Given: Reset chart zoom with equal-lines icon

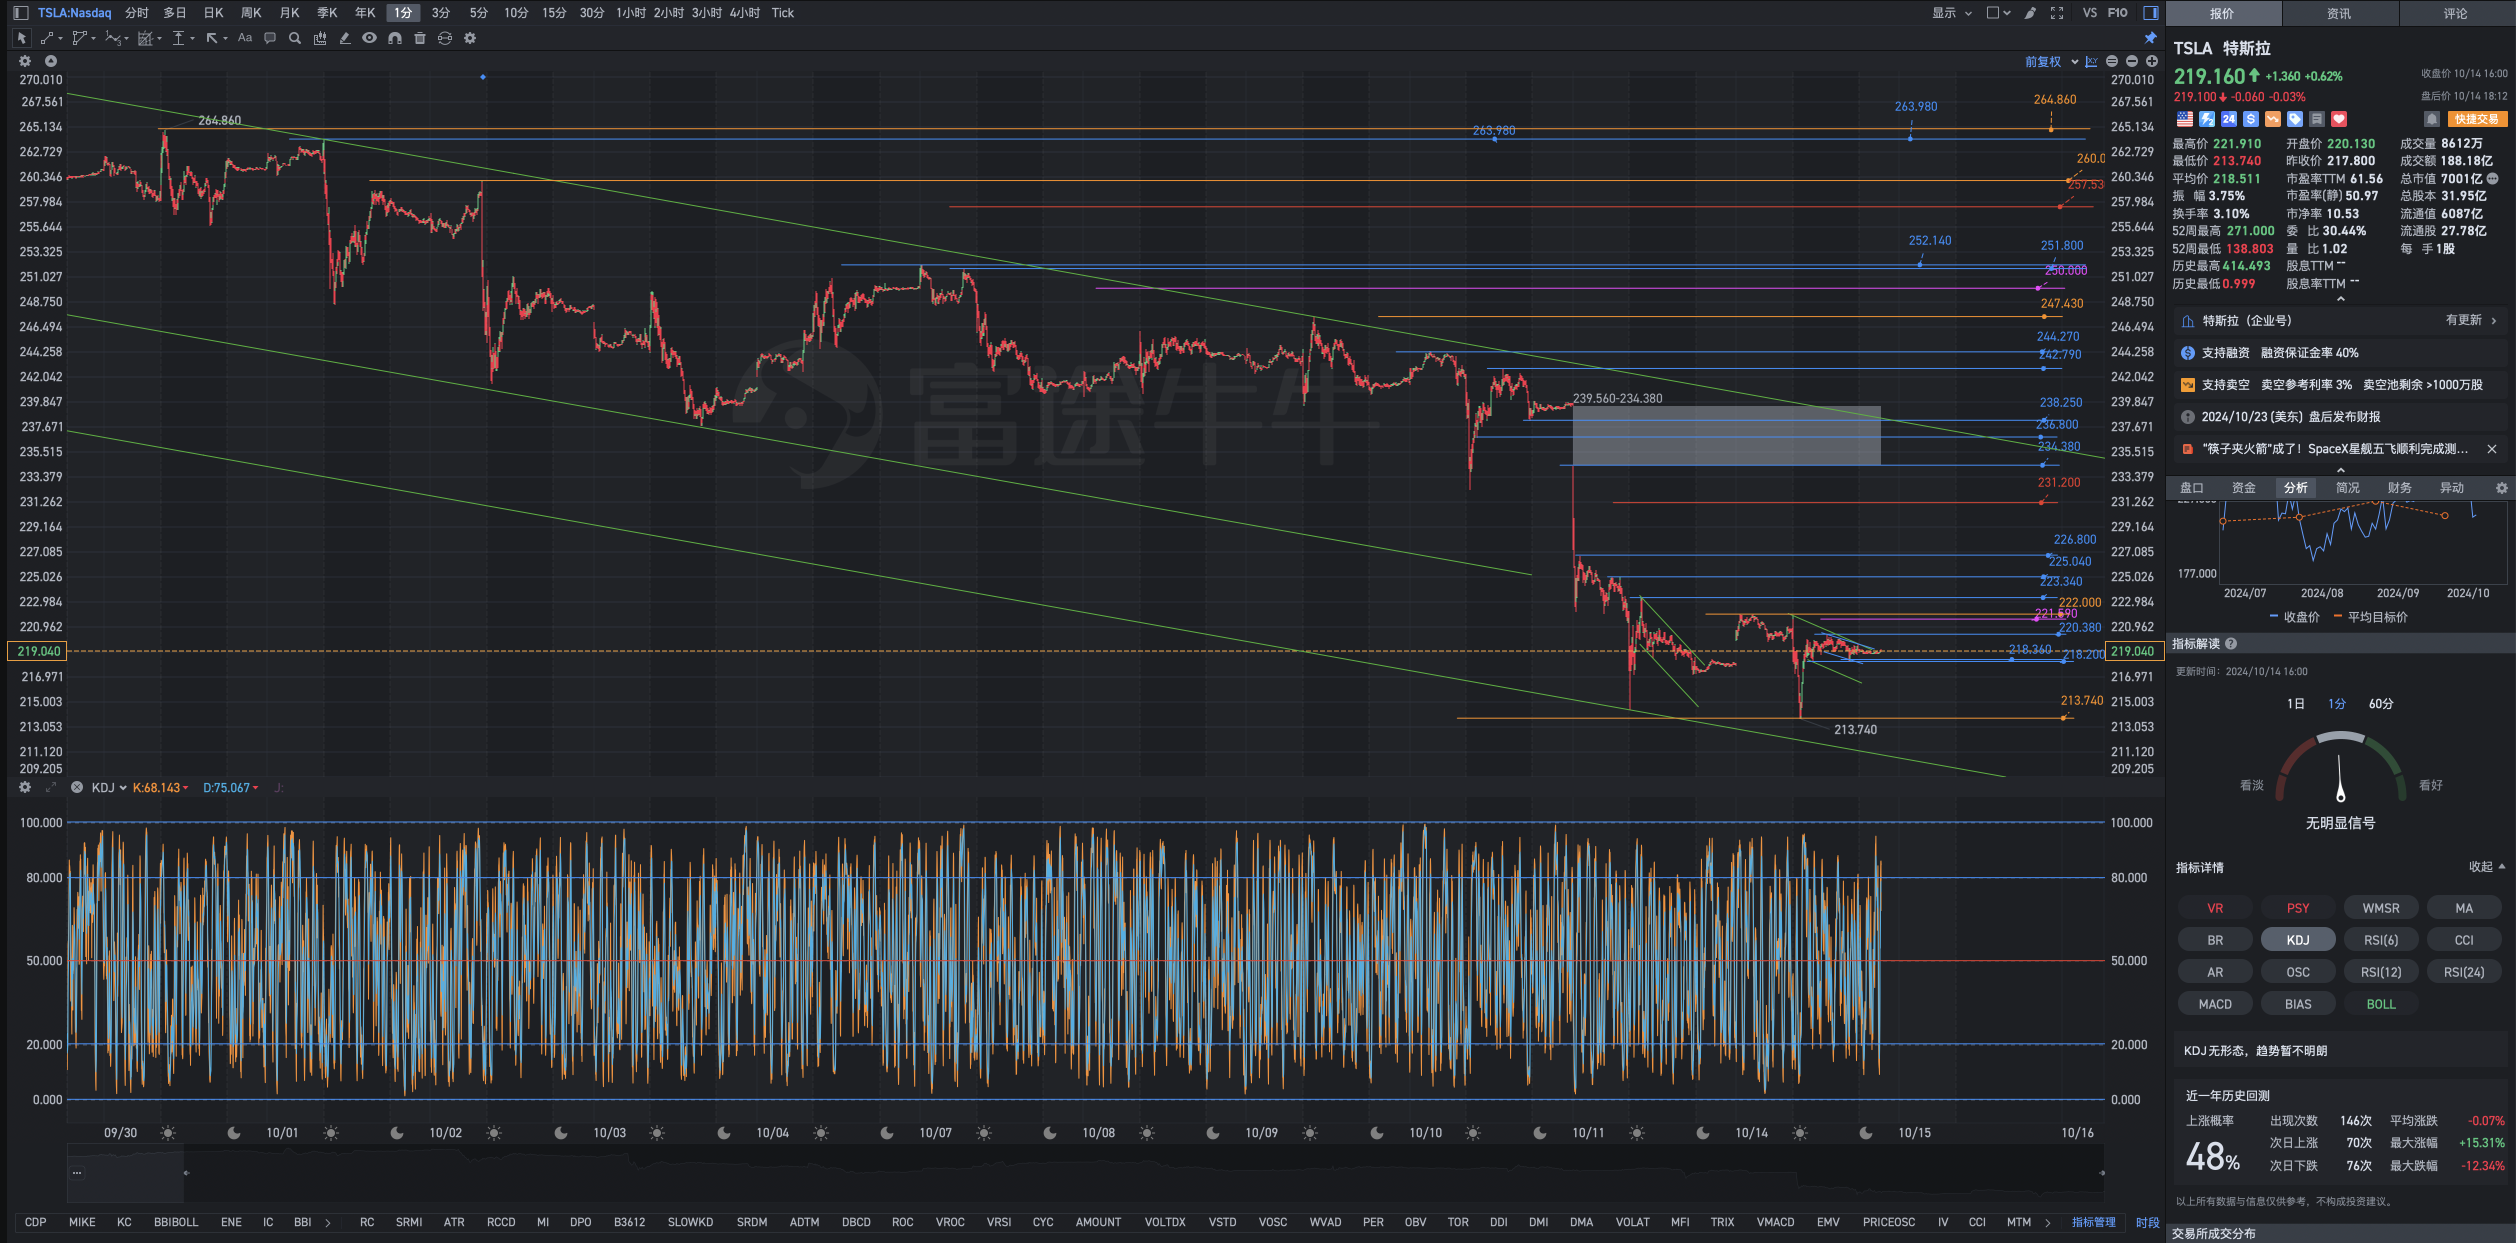Looking at the screenshot, I should coord(2112,62).
